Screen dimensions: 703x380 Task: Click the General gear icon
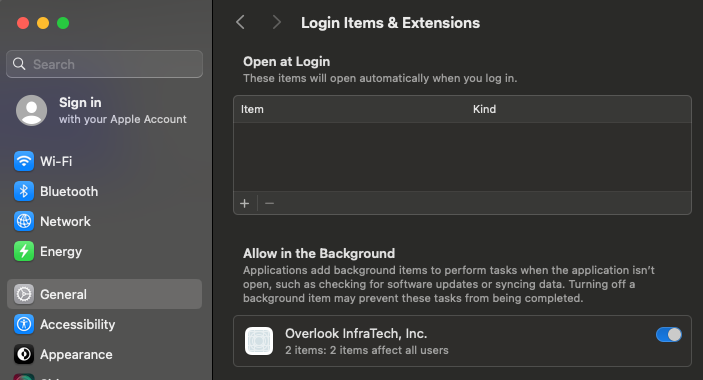[24, 294]
